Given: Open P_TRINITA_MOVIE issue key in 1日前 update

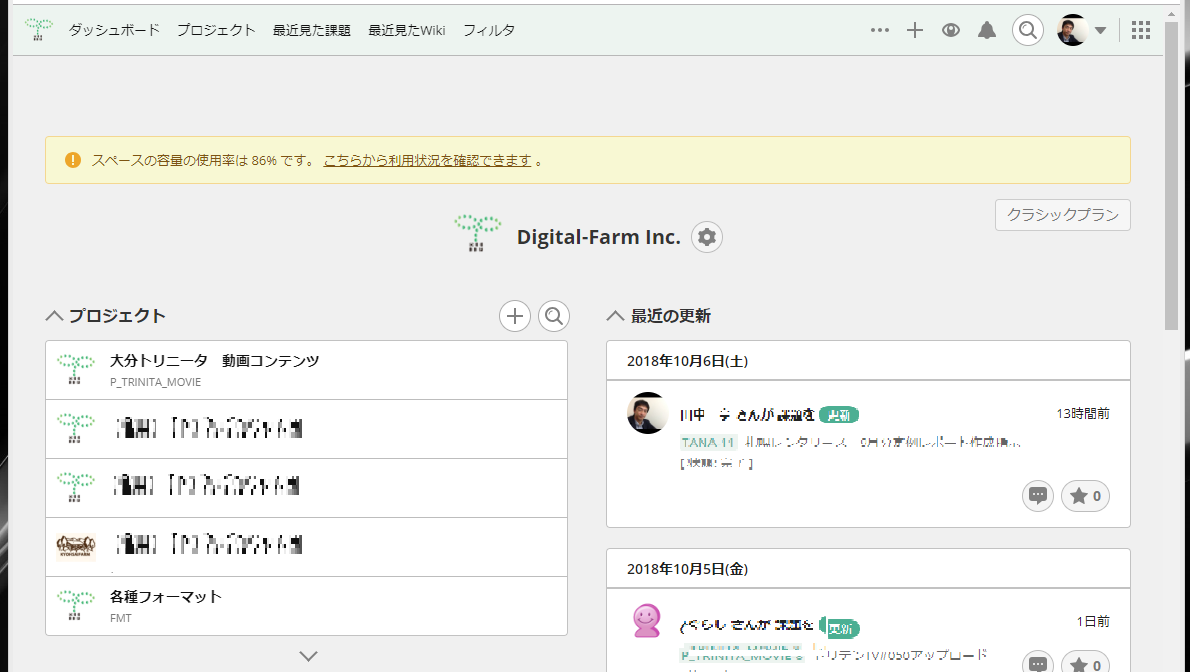Looking at the screenshot, I should click(741, 655).
